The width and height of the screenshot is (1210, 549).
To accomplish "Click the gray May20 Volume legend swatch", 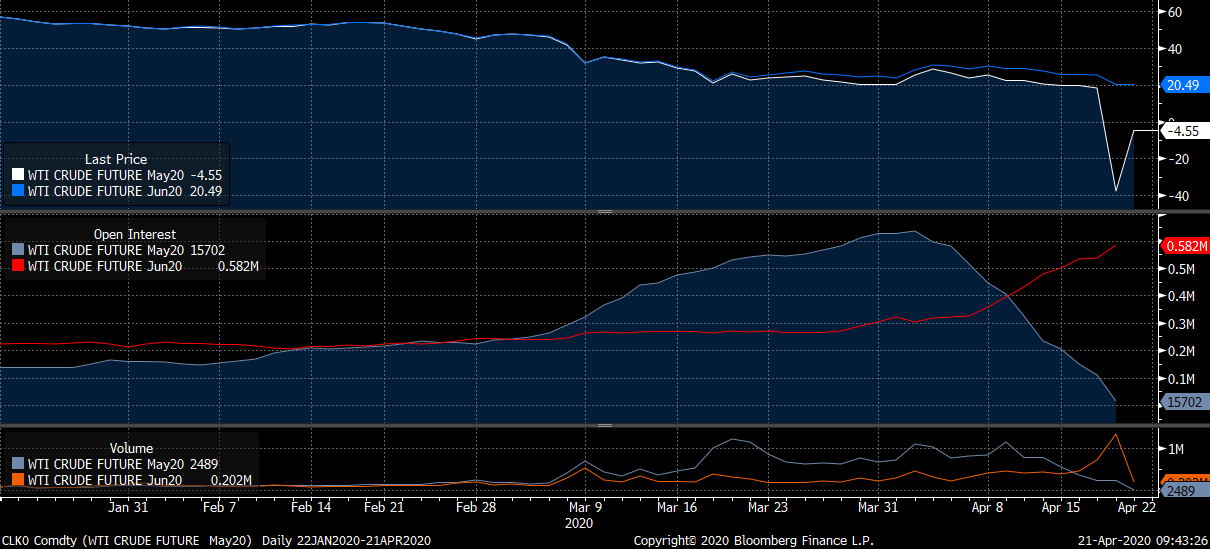I will click(18, 464).
